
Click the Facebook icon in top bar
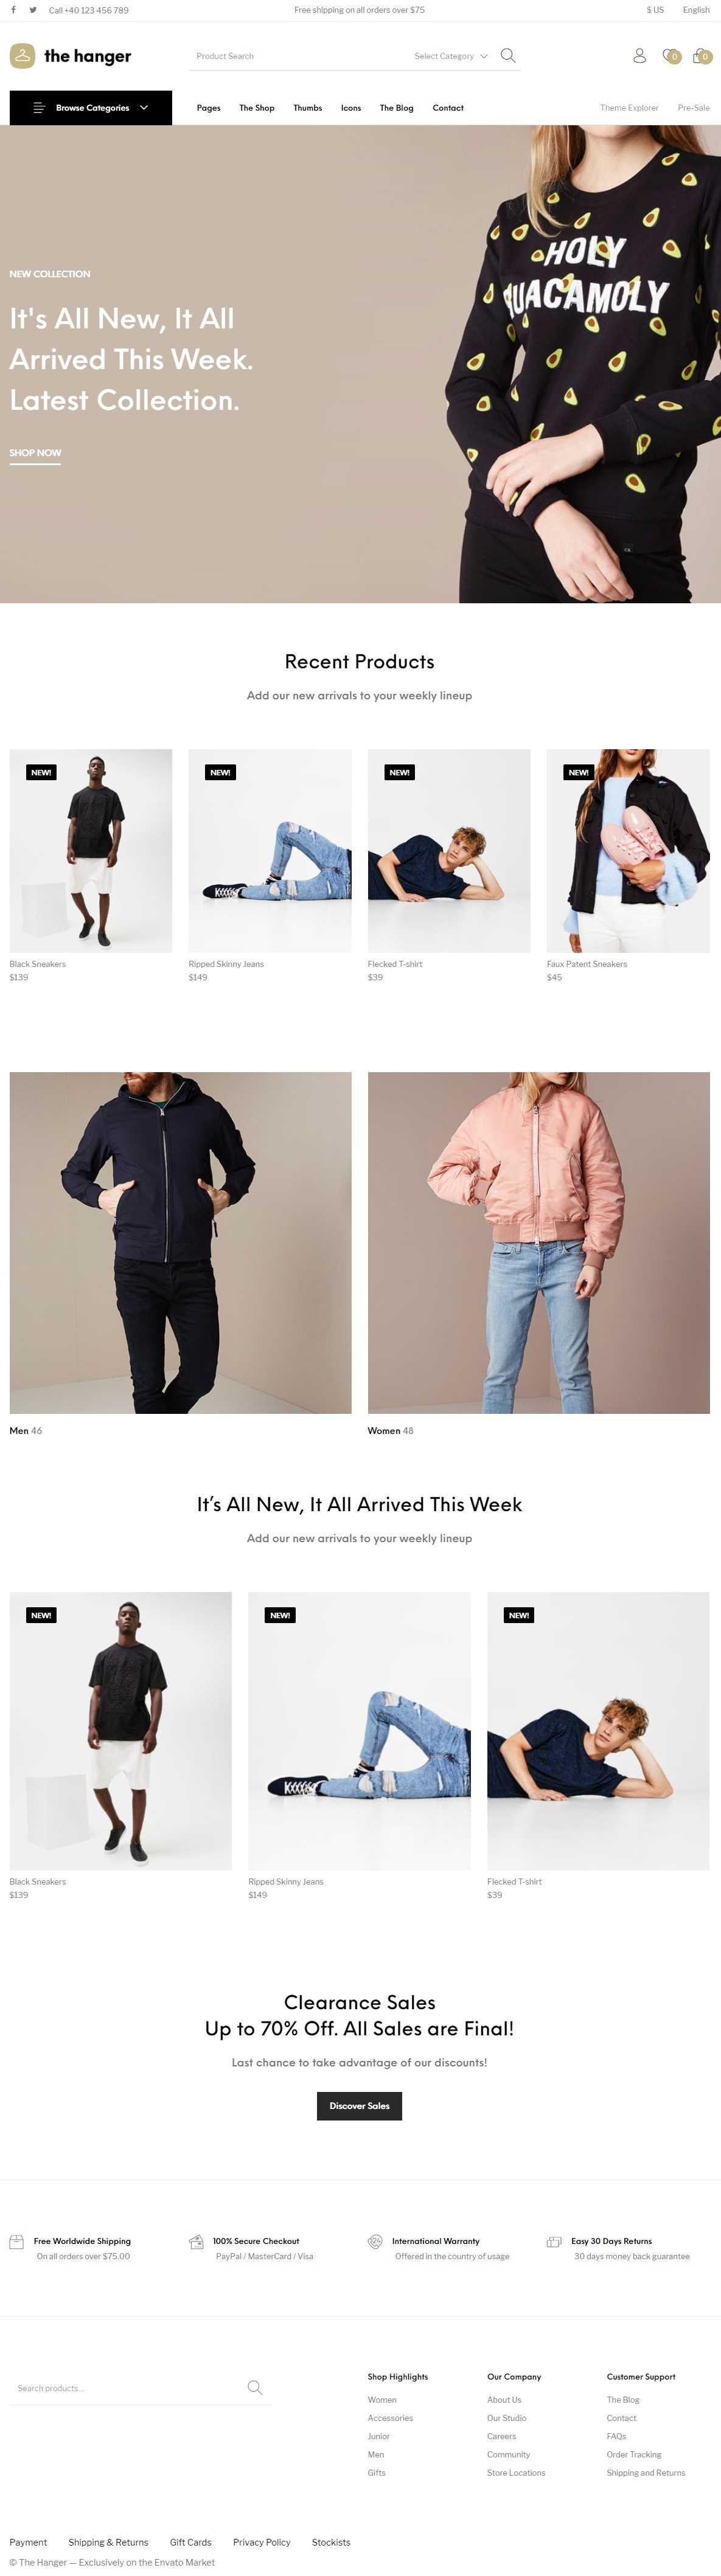13,10
